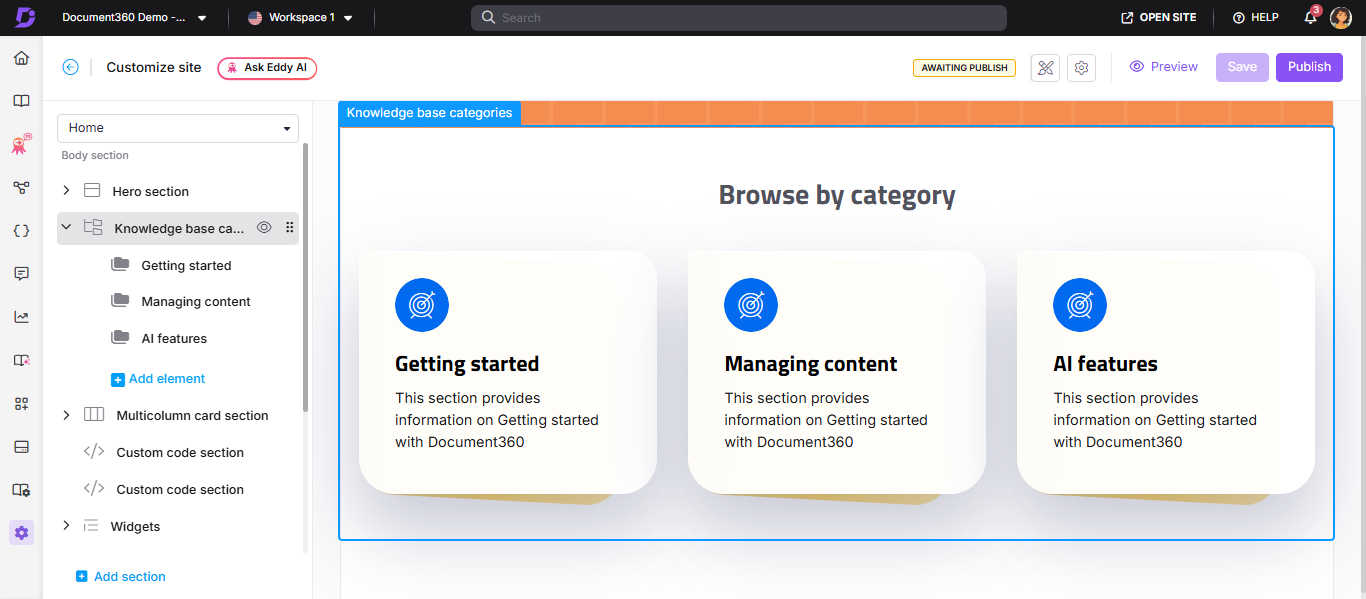Image resolution: width=1366 pixels, height=599 pixels.
Task: Click the Knowledge base categories blue label tab
Action: pos(430,113)
